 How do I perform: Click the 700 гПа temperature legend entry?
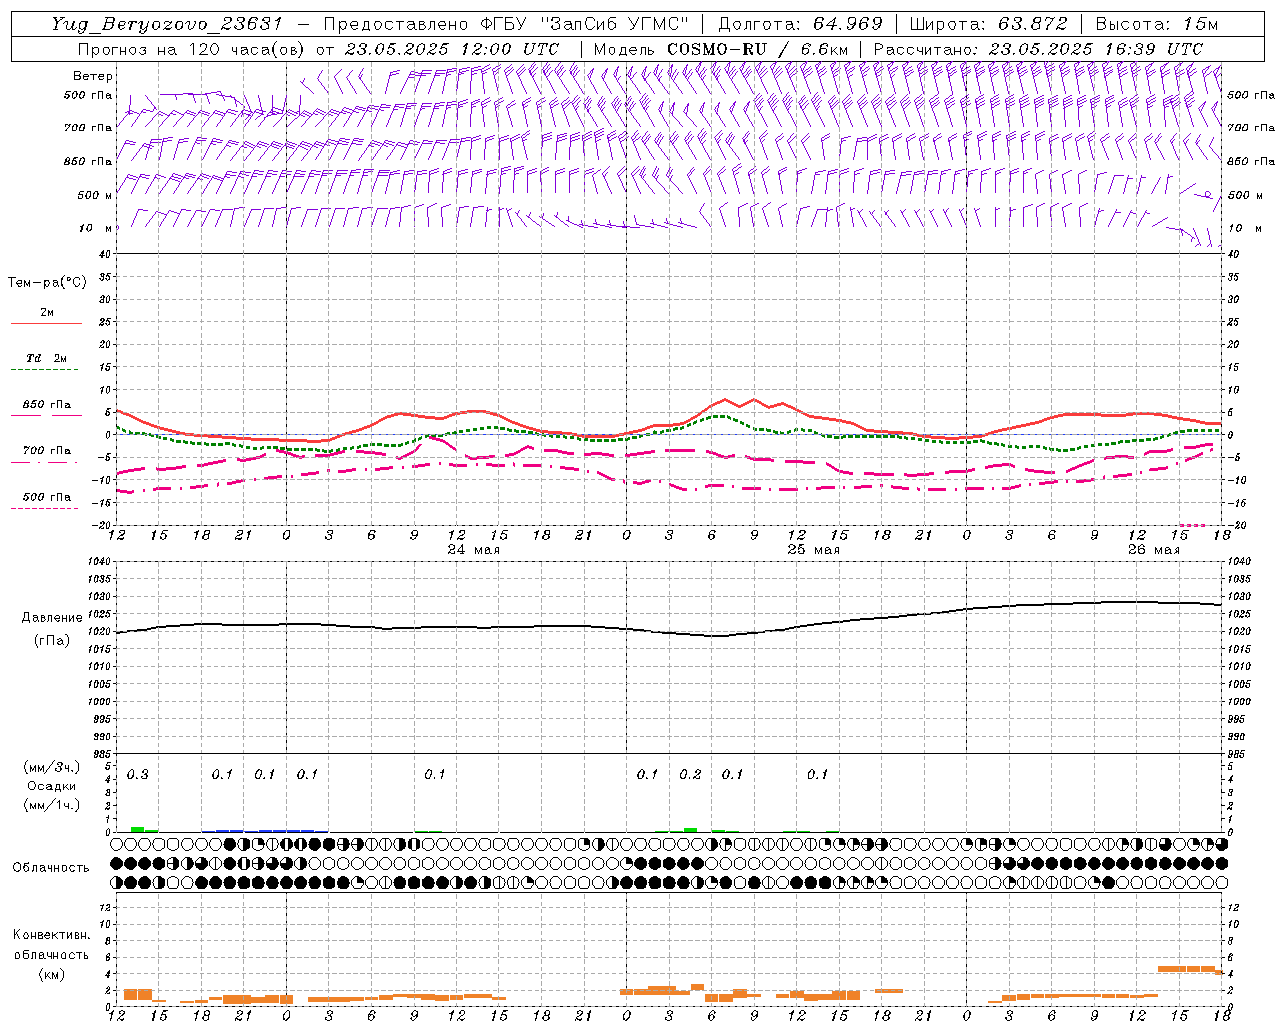pos(47,451)
